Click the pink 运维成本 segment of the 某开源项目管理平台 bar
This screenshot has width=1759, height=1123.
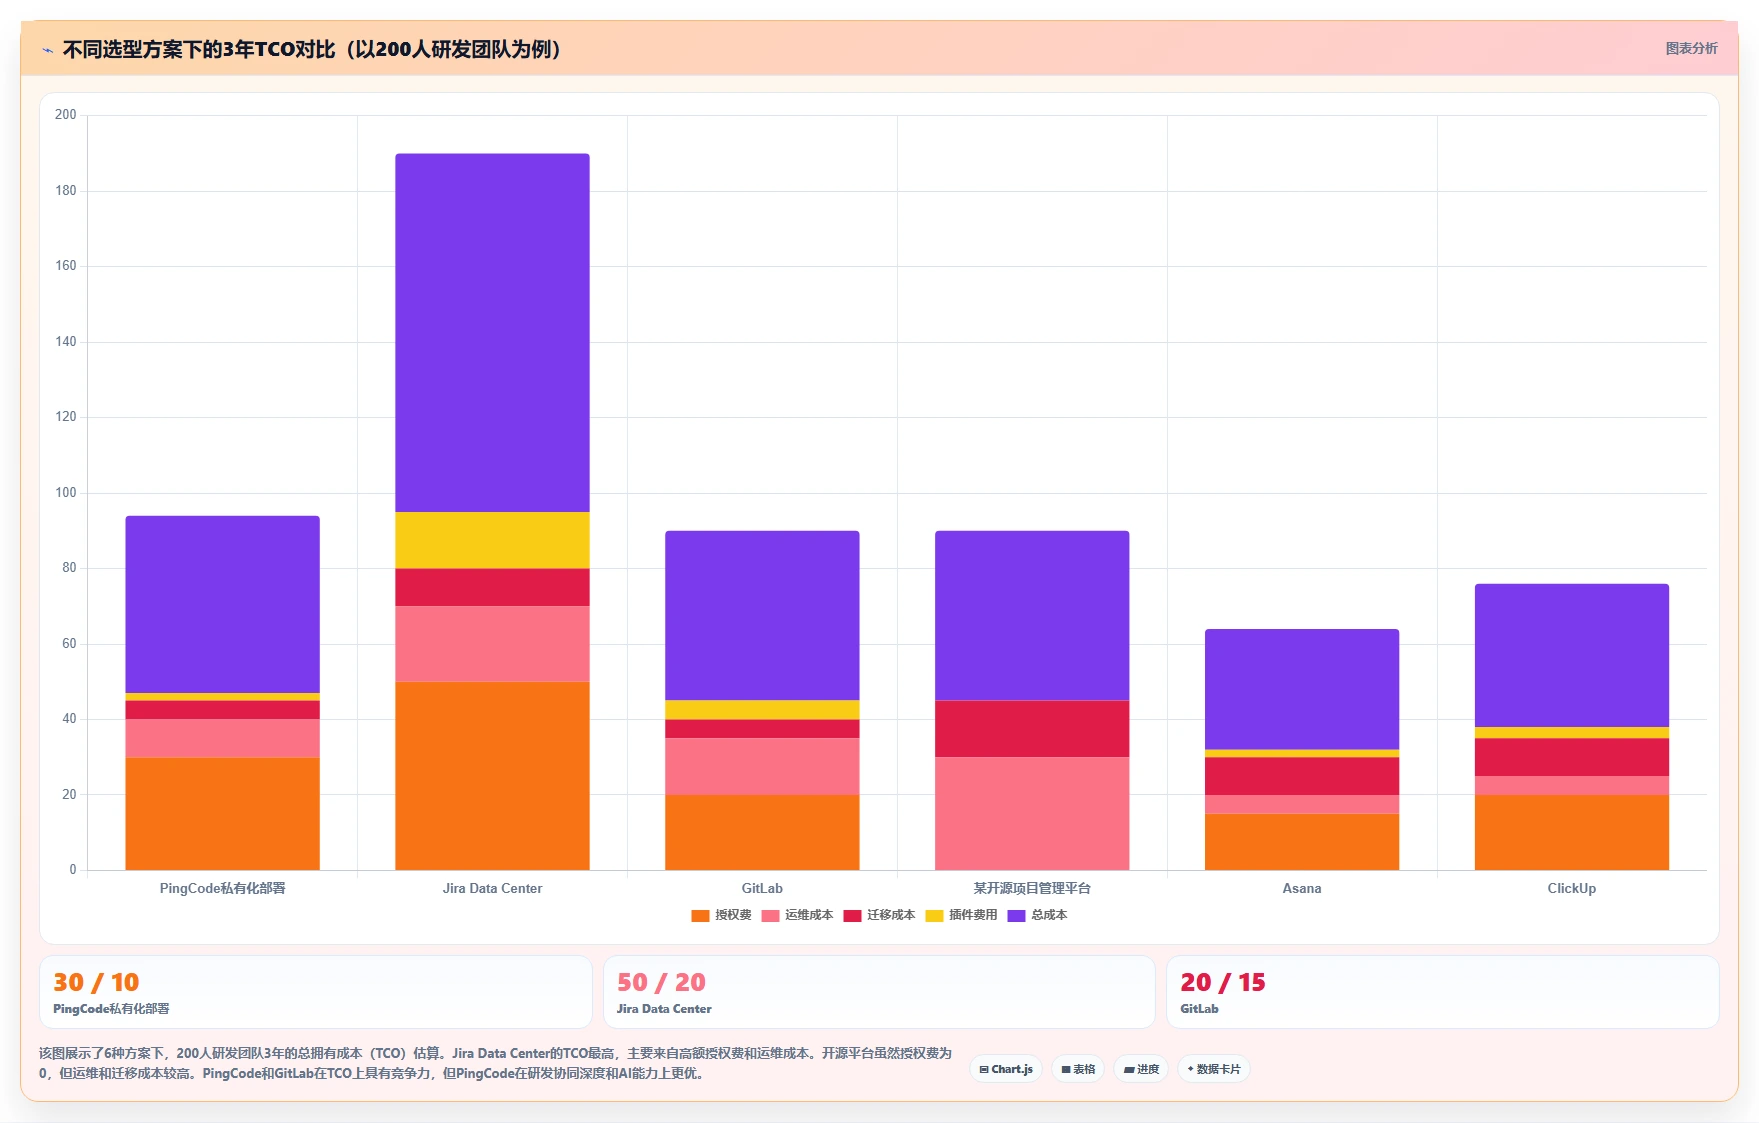click(1032, 813)
